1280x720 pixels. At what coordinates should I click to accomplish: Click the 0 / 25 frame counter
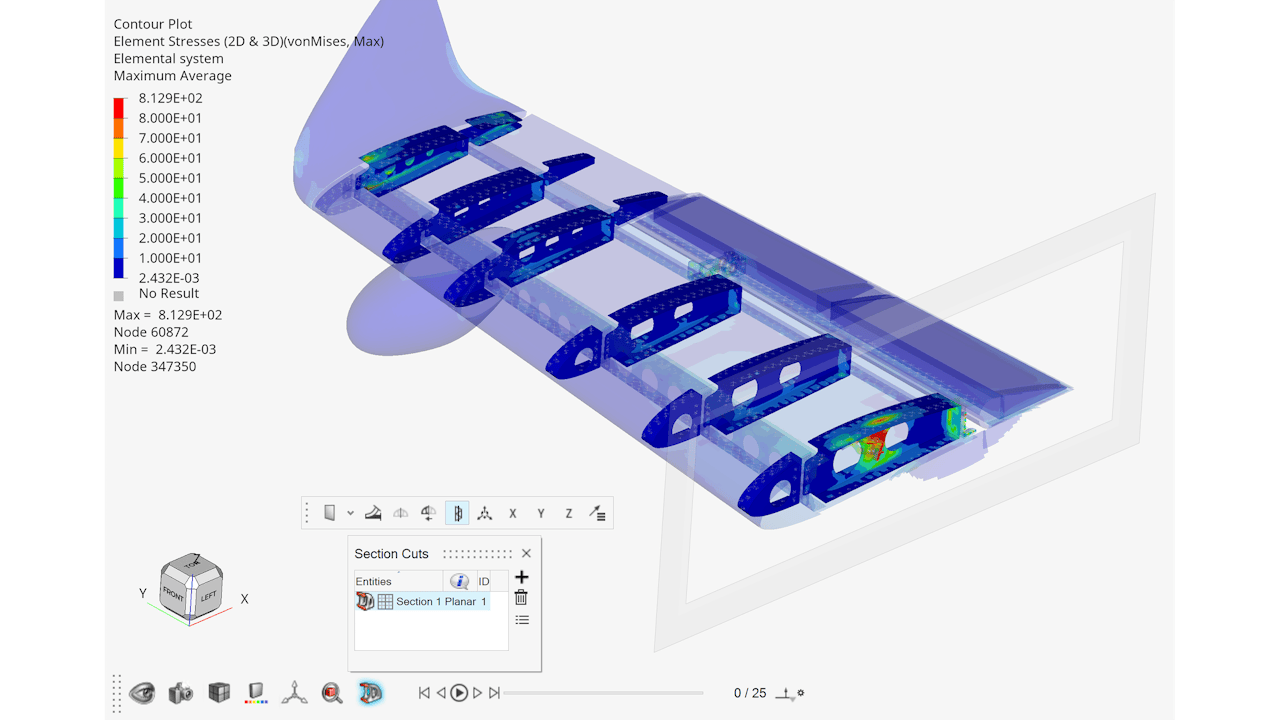tap(750, 693)
